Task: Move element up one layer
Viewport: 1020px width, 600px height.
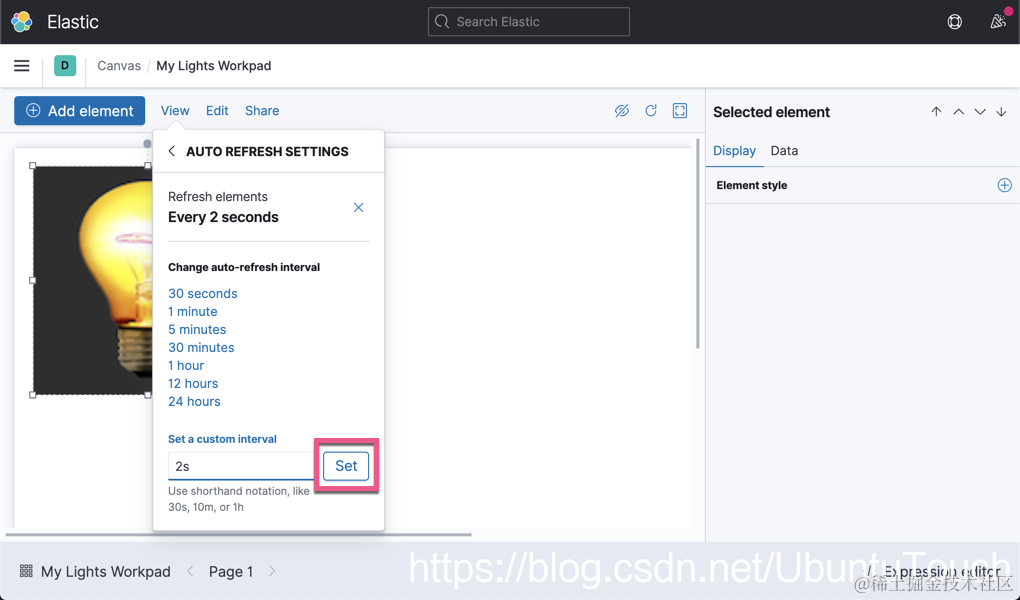Action: pyautogui.click(x=958, y=111)
